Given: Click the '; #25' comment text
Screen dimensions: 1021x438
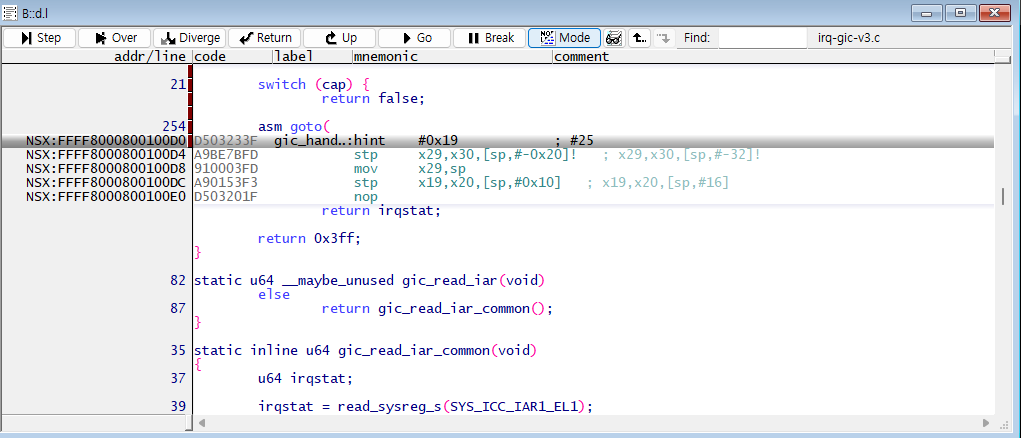Looking at the screenshot, I should [574, 141].
